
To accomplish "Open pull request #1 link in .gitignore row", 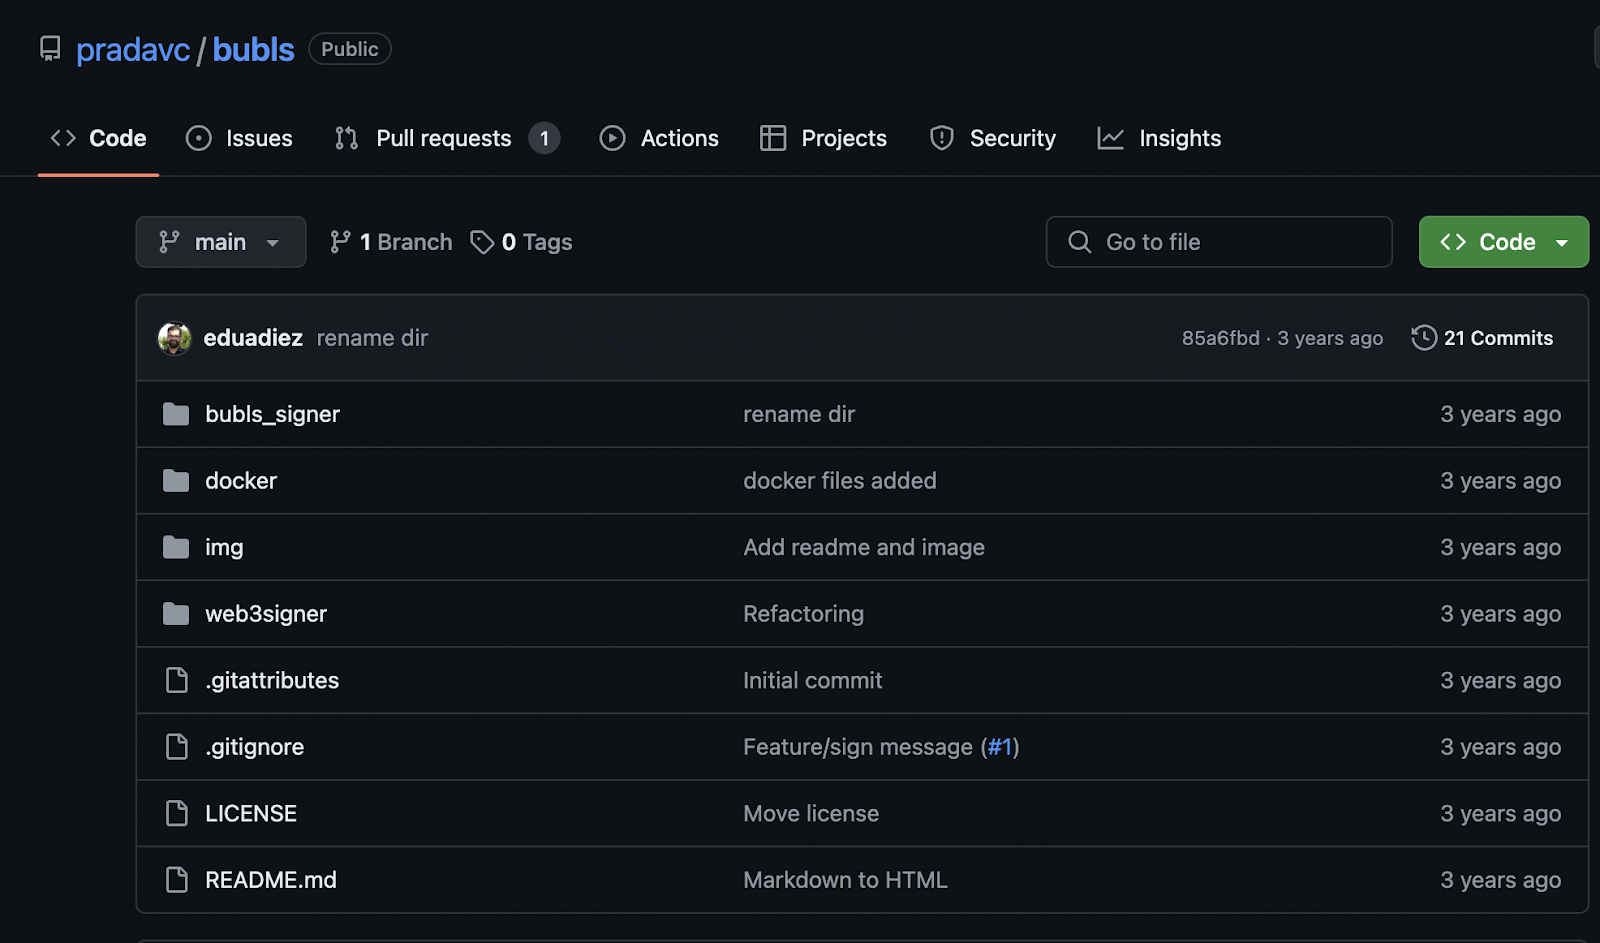I will (1000, 747).
